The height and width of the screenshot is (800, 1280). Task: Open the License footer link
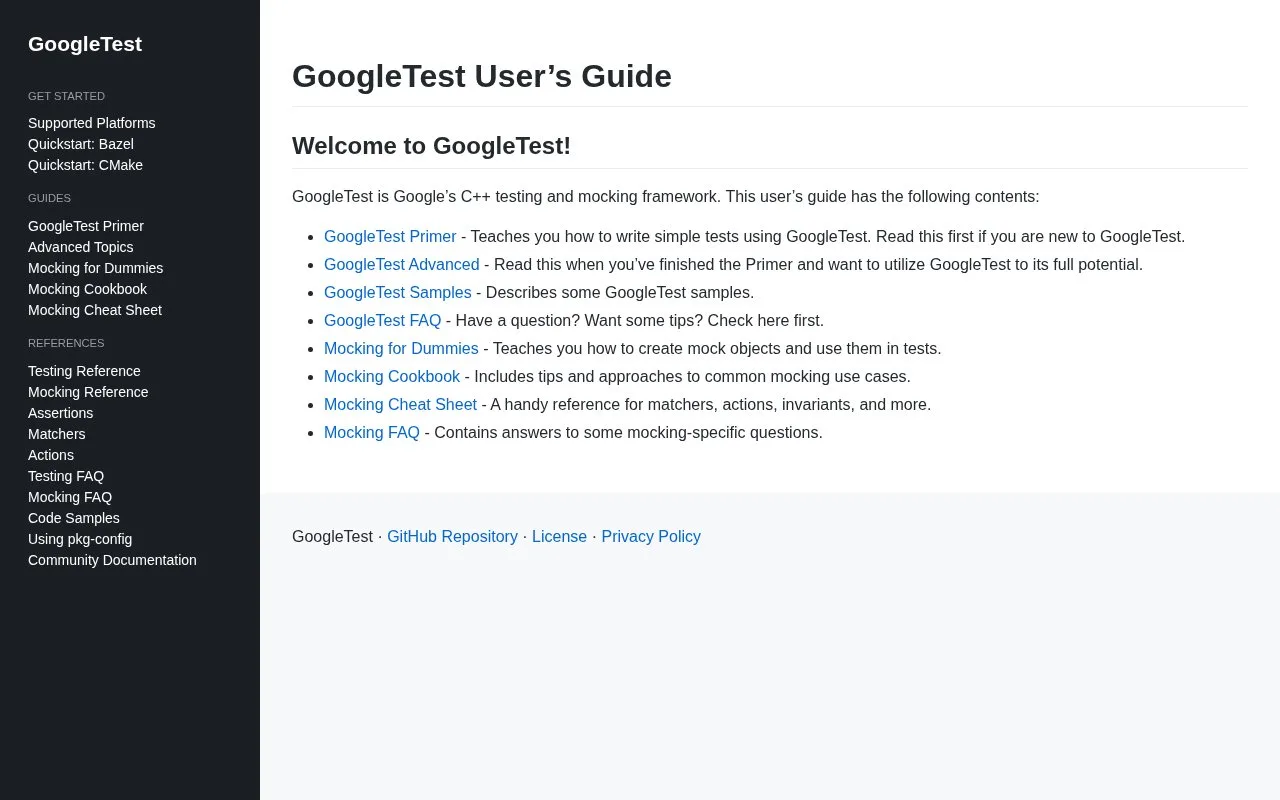(559, 537)
